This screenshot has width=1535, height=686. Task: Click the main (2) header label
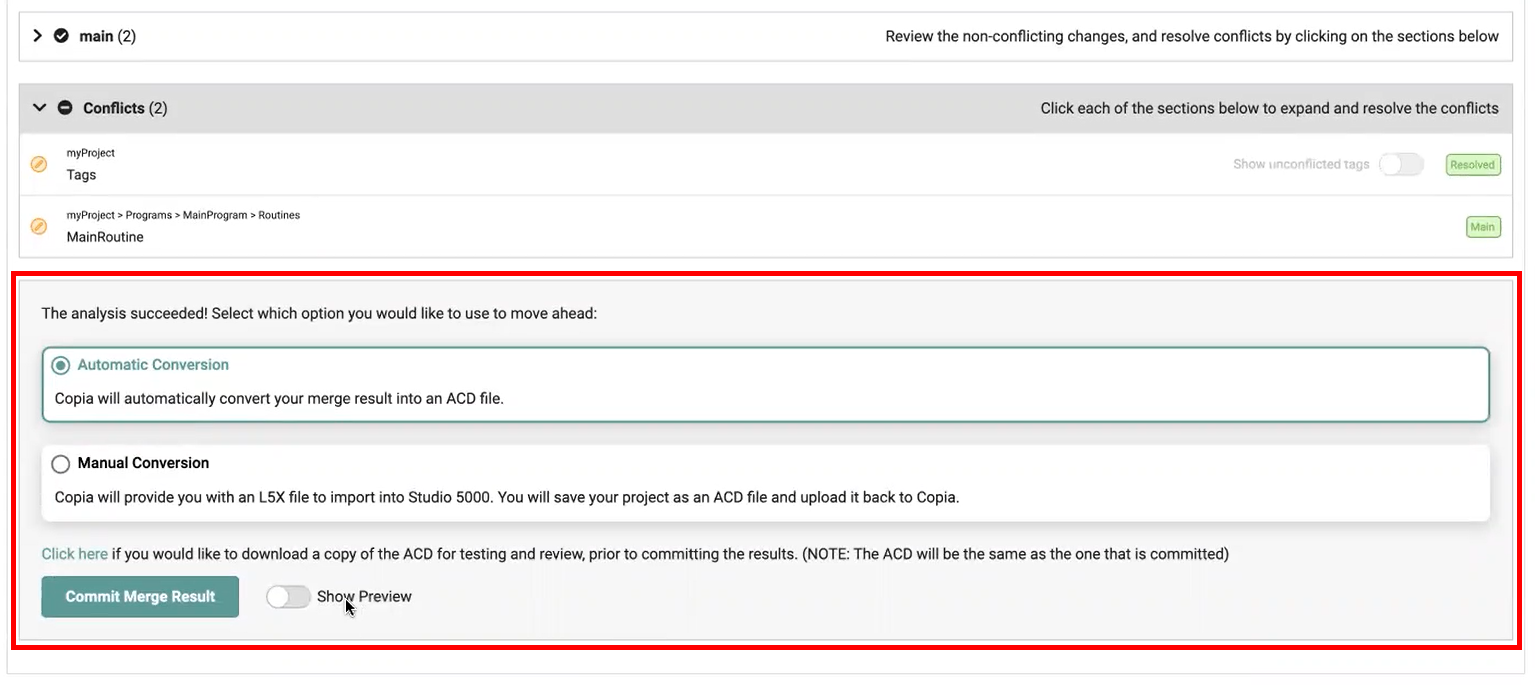coord(107,36)
